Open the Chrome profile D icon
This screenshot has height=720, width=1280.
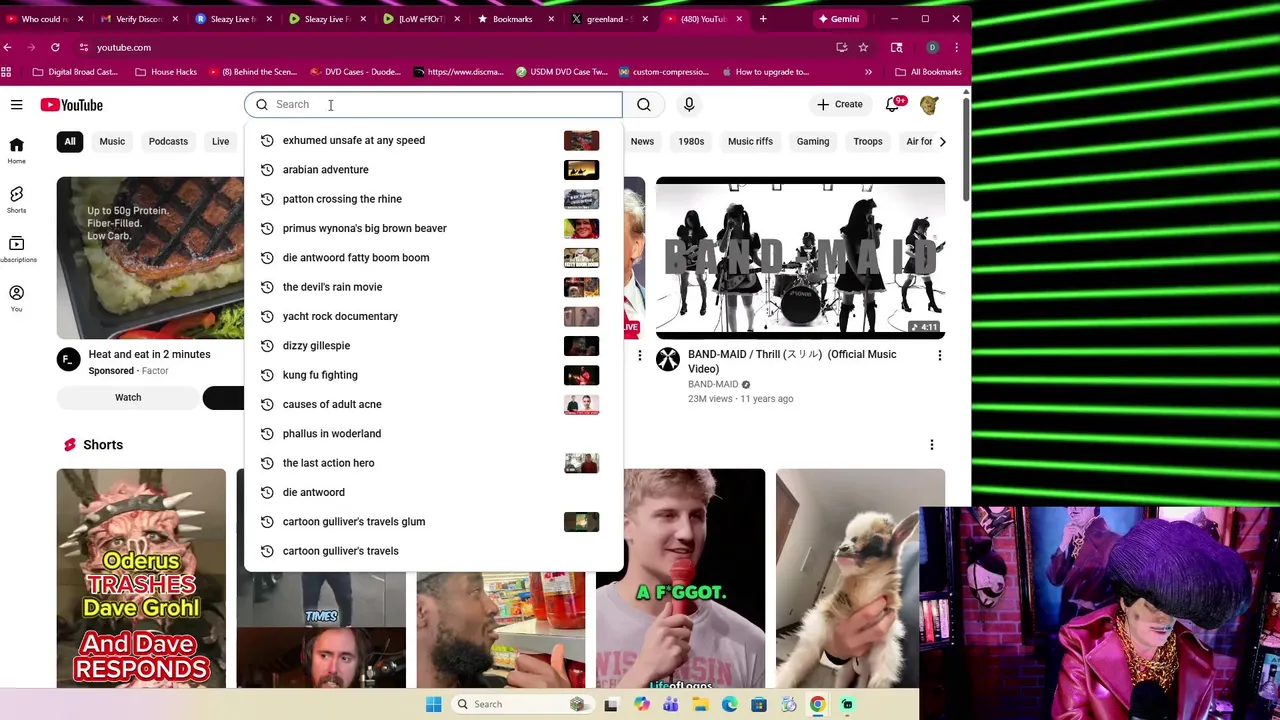(x=932, y=47)
